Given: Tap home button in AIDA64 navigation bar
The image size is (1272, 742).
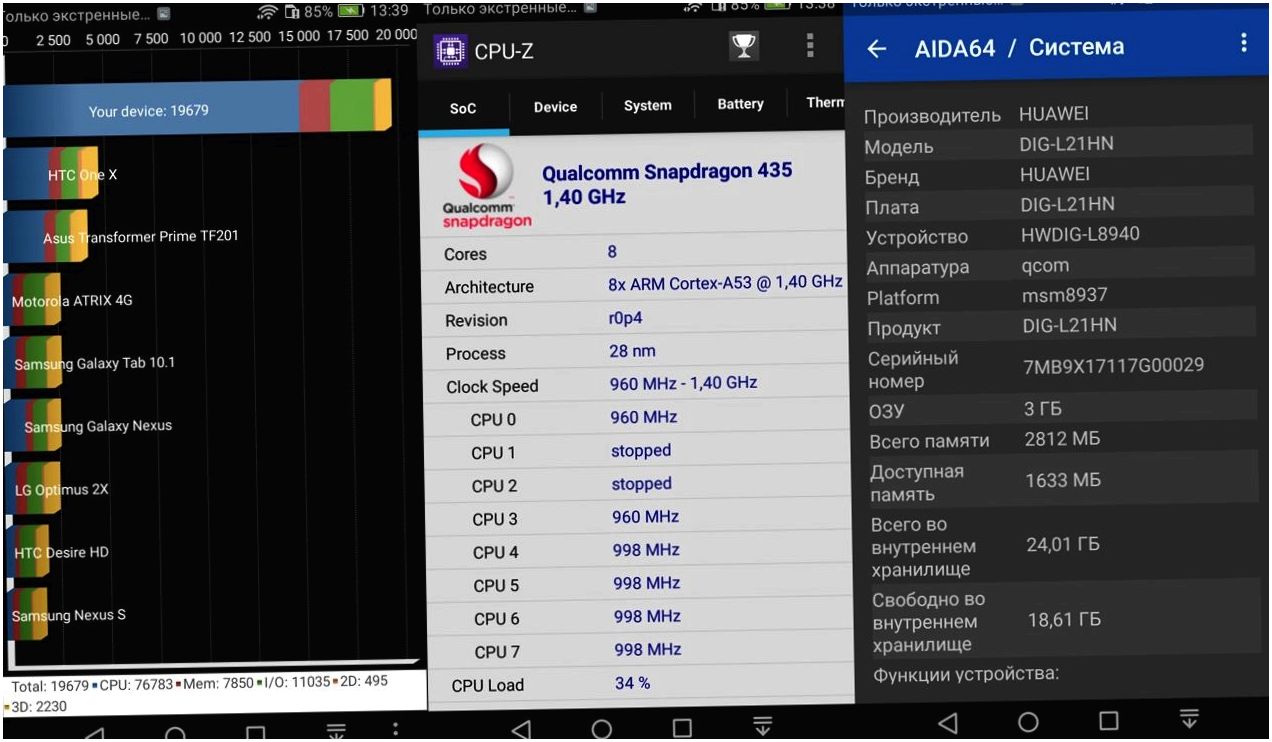Looking at the screenshot, I should (x=1028, y=721).
